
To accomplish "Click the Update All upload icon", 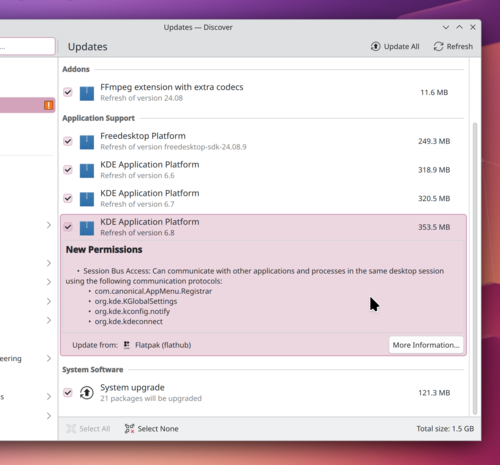I will (375, 46).
